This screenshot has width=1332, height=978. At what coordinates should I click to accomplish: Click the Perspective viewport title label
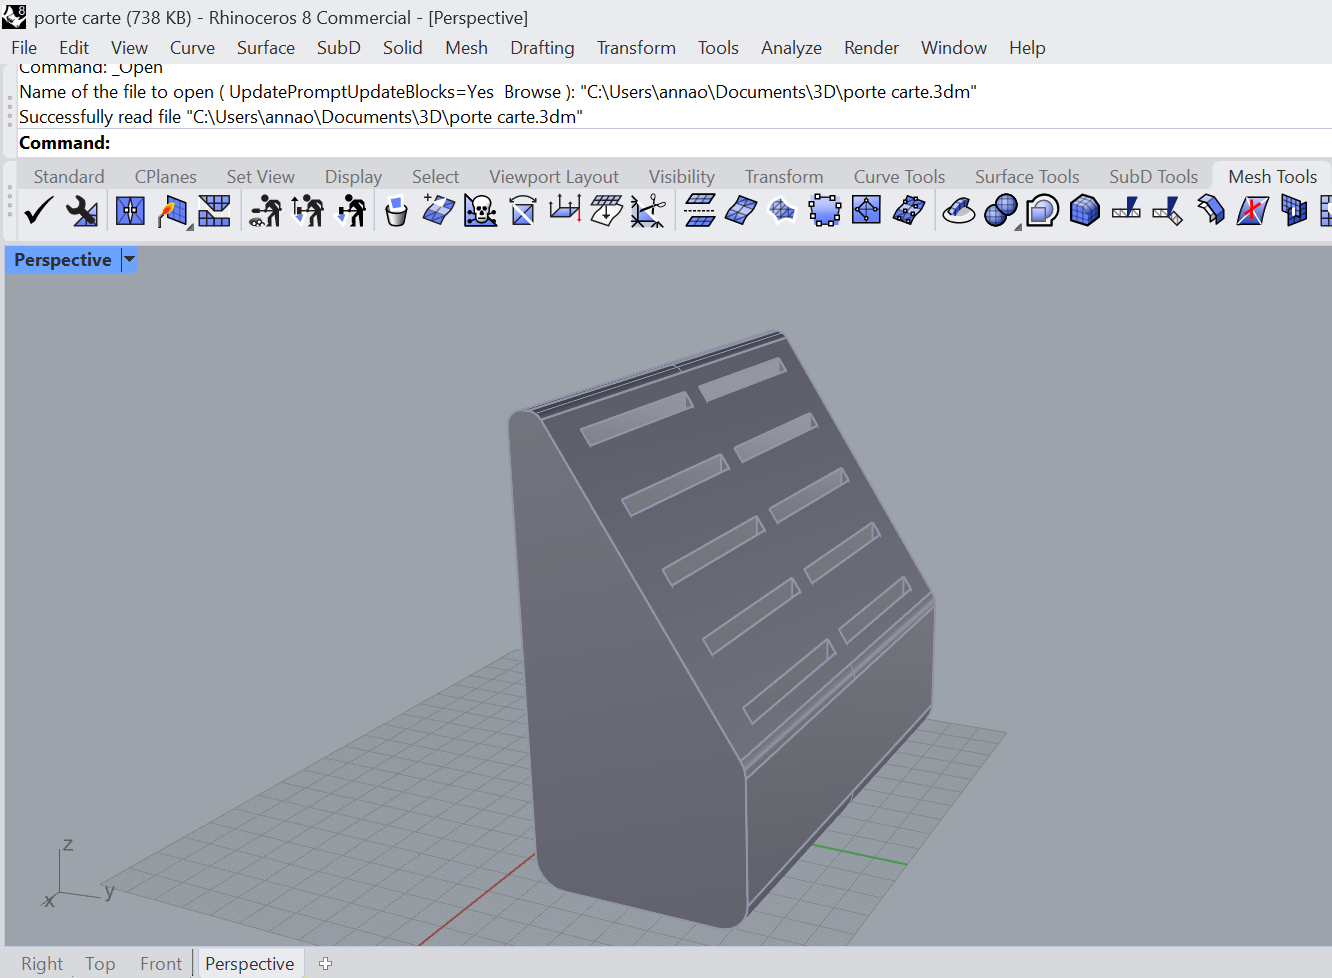click(62, 260)
